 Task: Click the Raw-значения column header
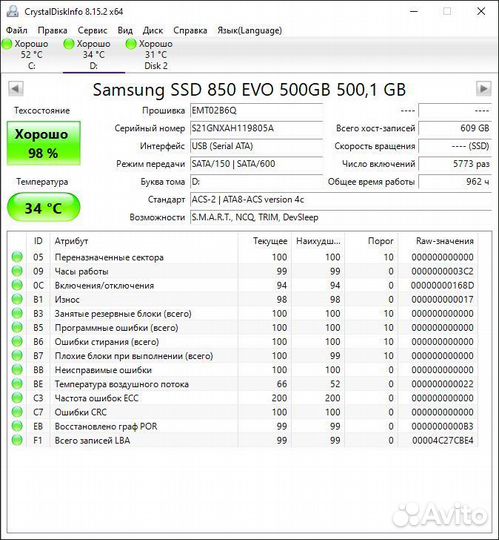click(438, 241)
